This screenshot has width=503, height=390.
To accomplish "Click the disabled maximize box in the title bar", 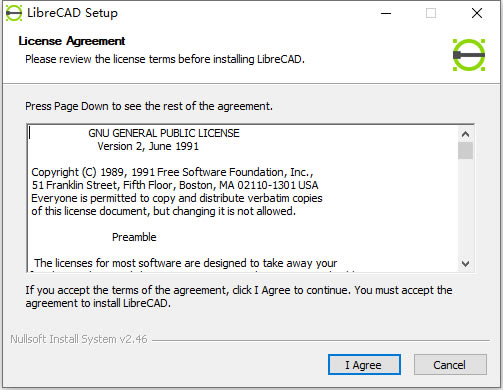I will pos(431,13).
